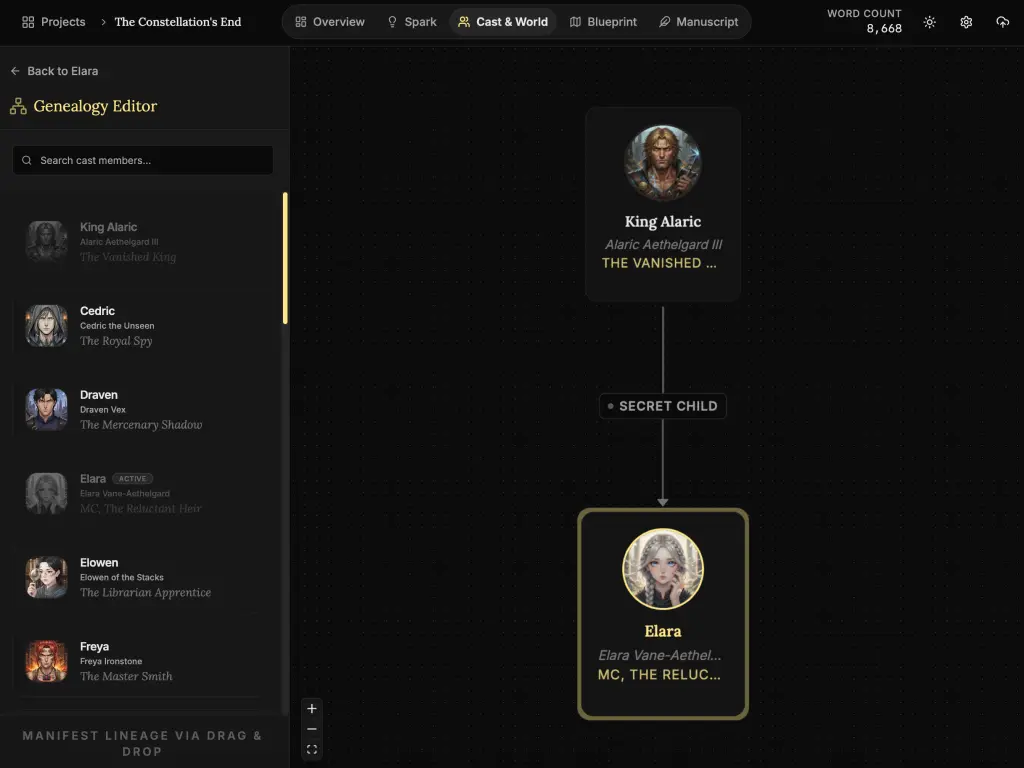Open the settings gear icon
This screenshot has width=1024, height=768.
tap(966, 22)
